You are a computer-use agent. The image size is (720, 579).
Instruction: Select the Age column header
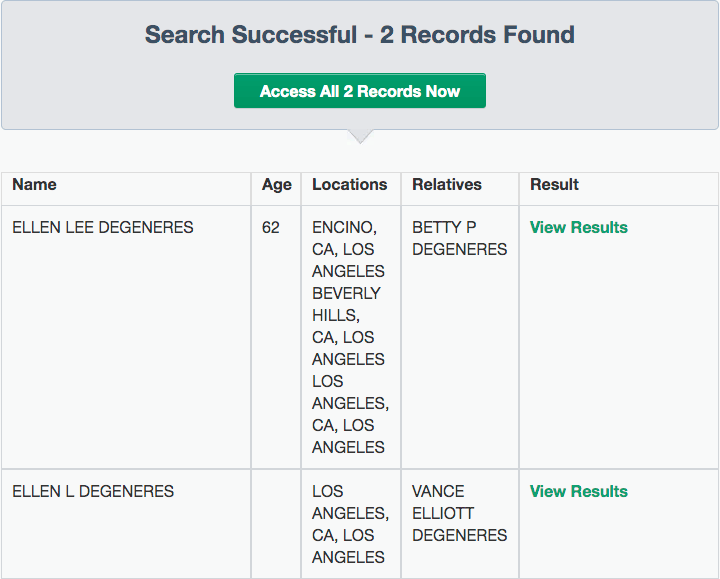click(276, 185)
